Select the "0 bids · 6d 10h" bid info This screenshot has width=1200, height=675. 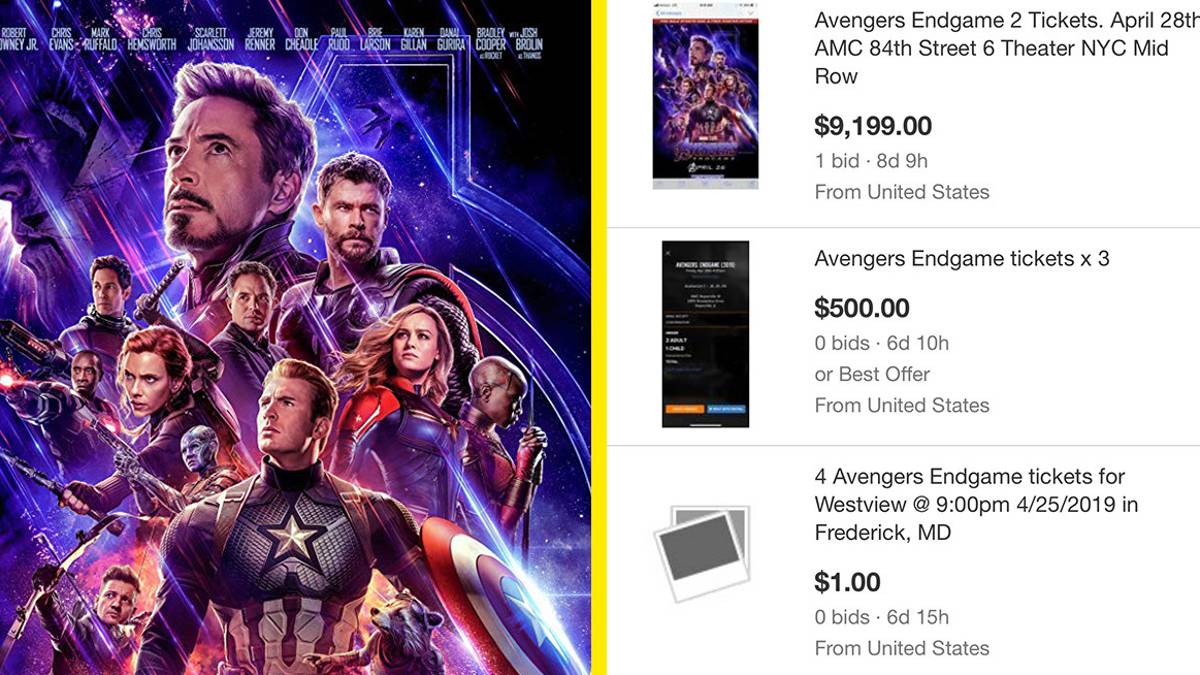coord(881,343)
